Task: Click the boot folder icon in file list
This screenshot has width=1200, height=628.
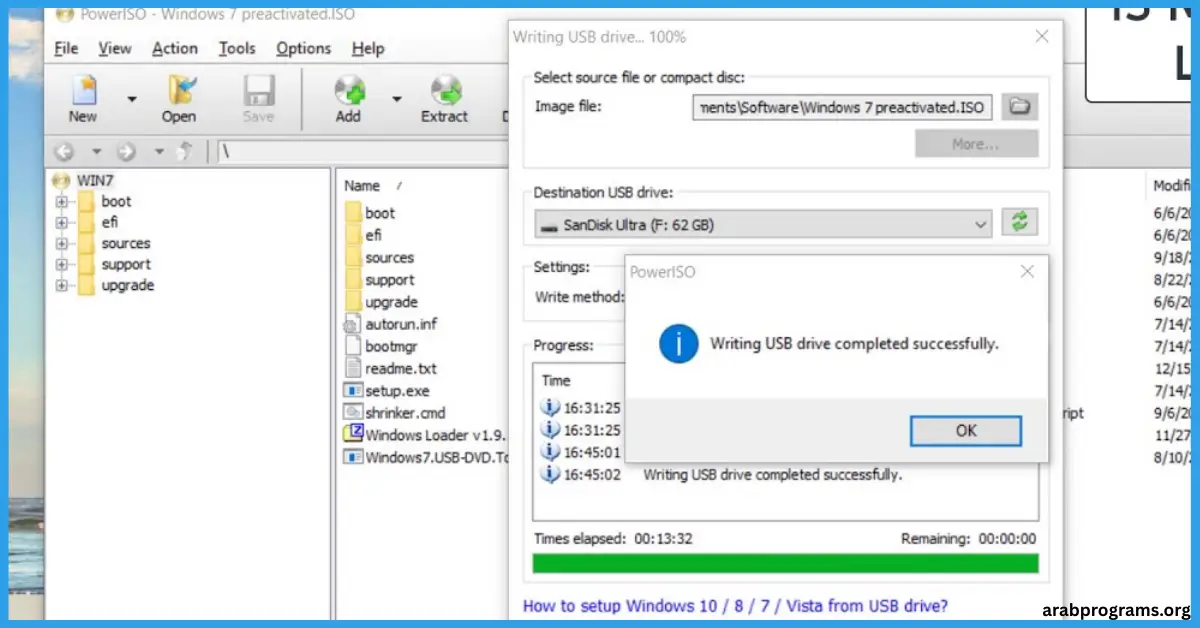Action: (x=353, y=213)
